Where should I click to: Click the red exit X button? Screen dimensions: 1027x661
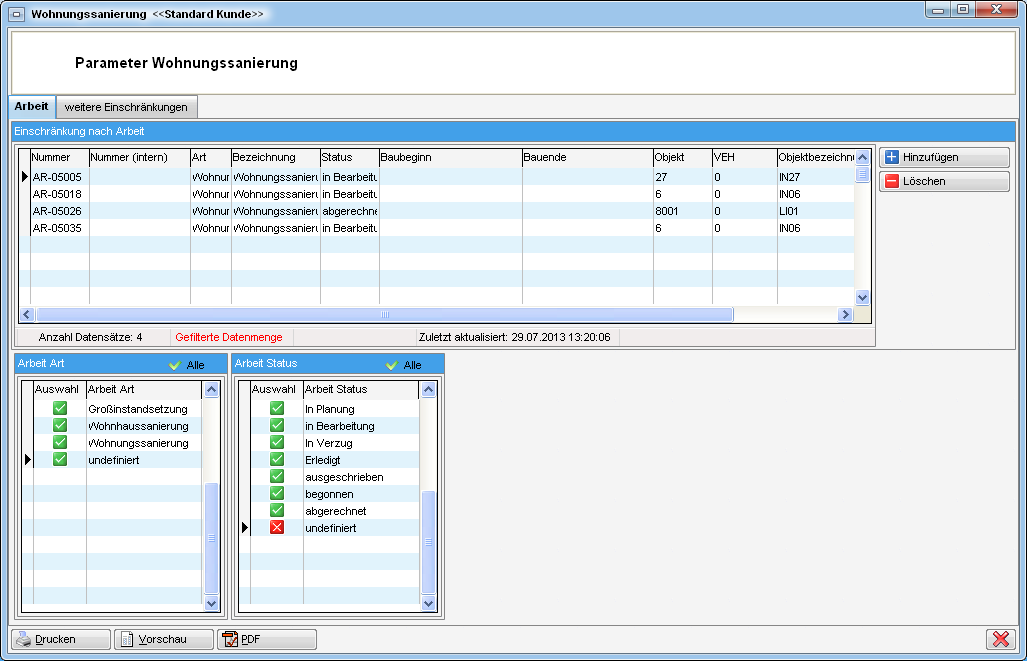click(1000, 639)
